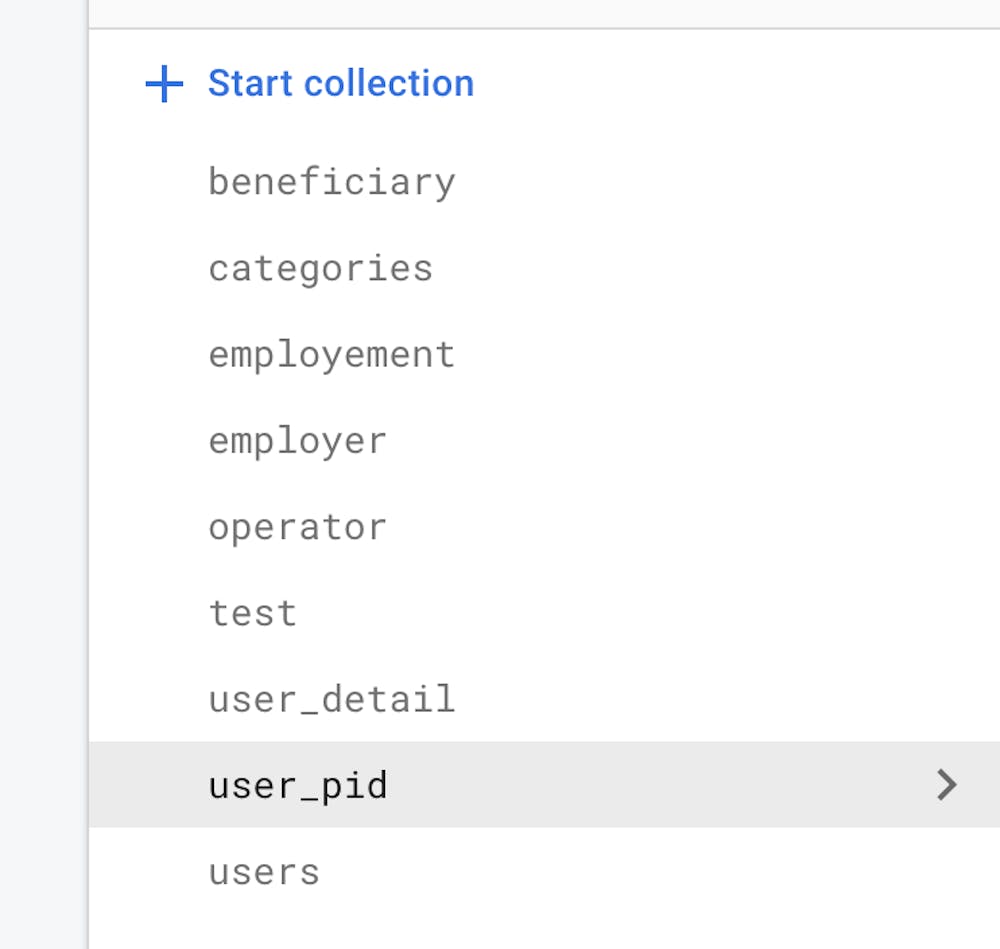Image resolution: width=1000 pixels, height=949 pixels.
Task: Open the collection listed directly above employer
Action: 331,354
